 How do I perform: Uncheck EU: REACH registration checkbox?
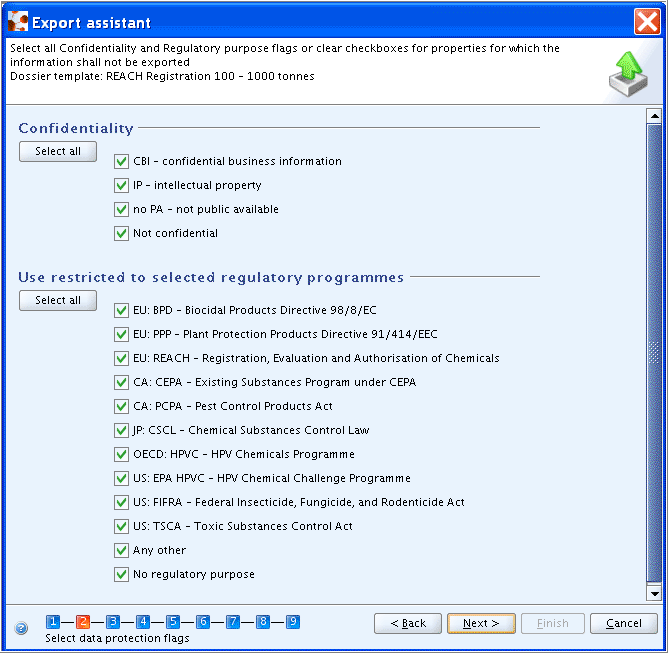pos(121,358)
